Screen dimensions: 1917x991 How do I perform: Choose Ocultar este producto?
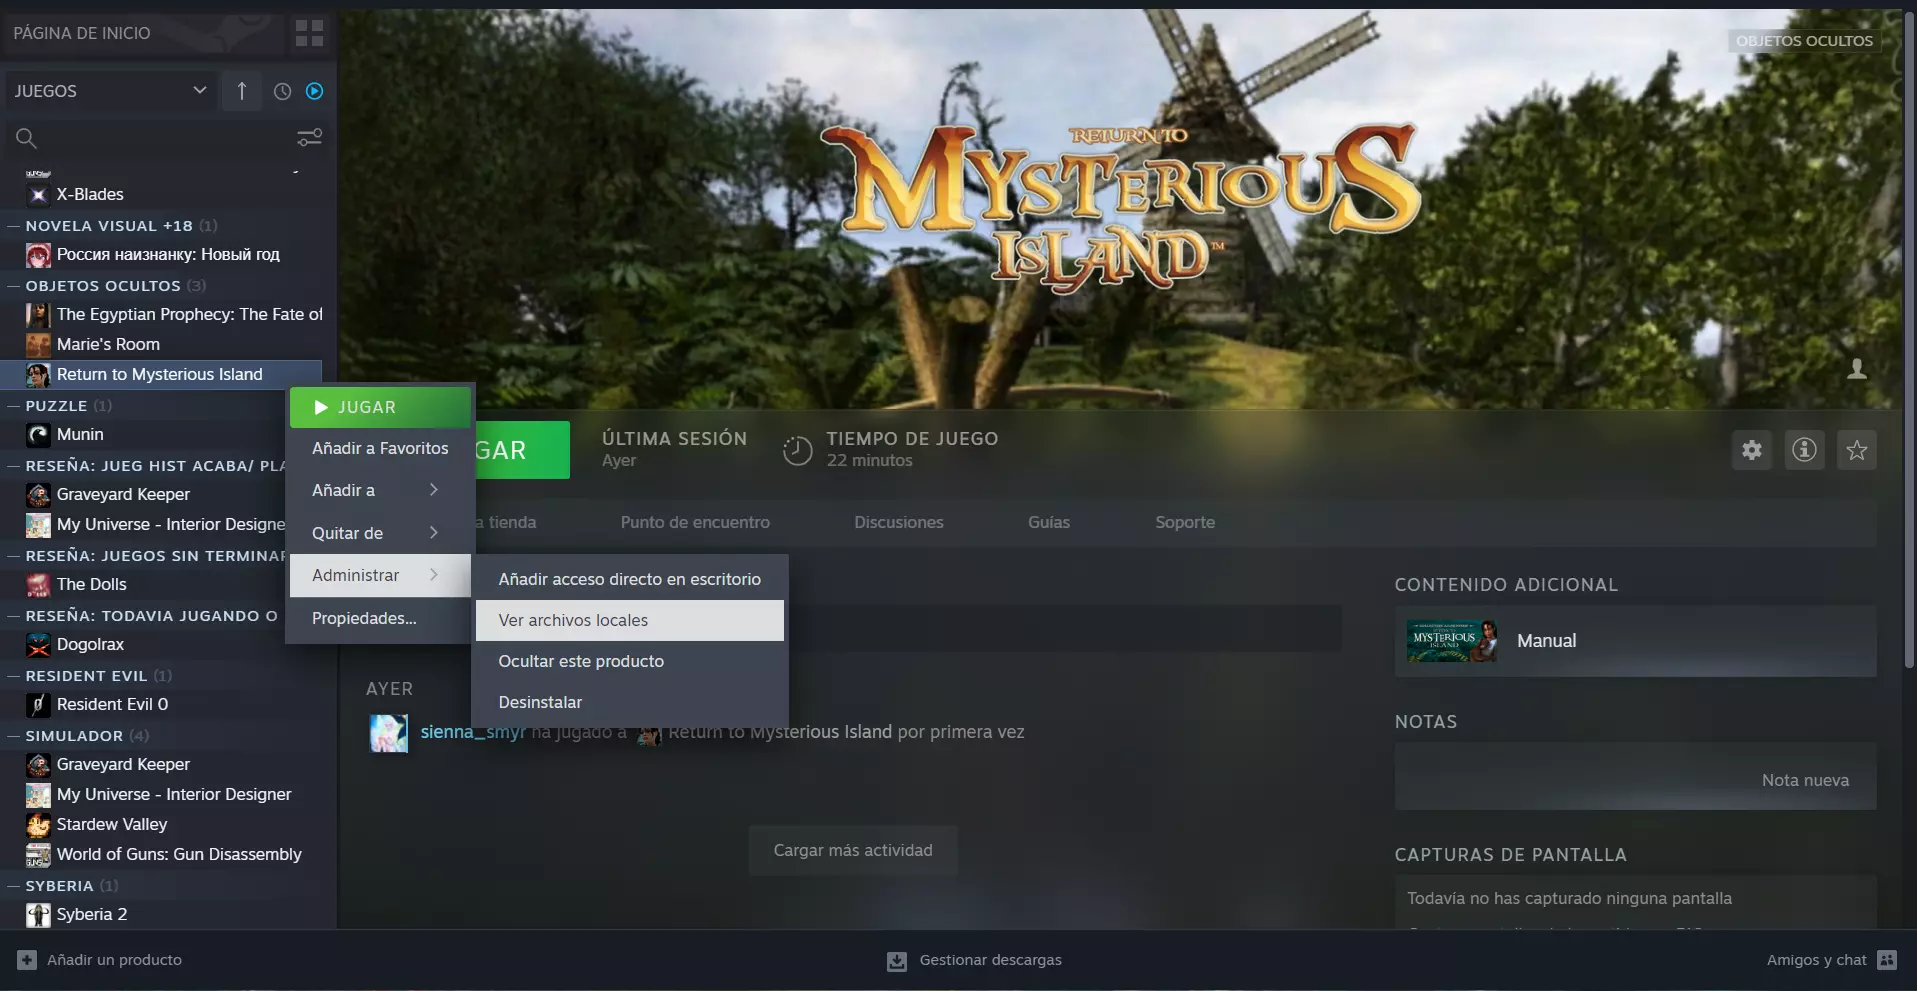(630, 661)
